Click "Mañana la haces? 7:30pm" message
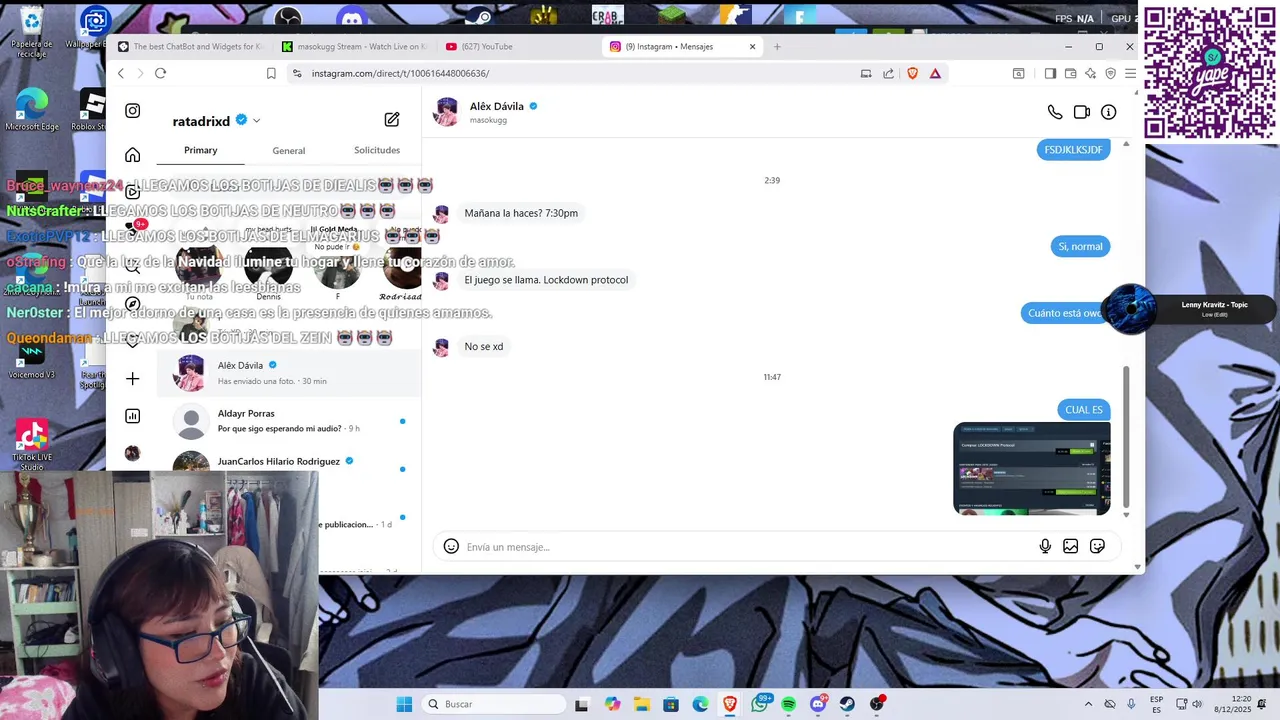The width and height of the screenshot is (1280, 720). (x=521, y=213)
